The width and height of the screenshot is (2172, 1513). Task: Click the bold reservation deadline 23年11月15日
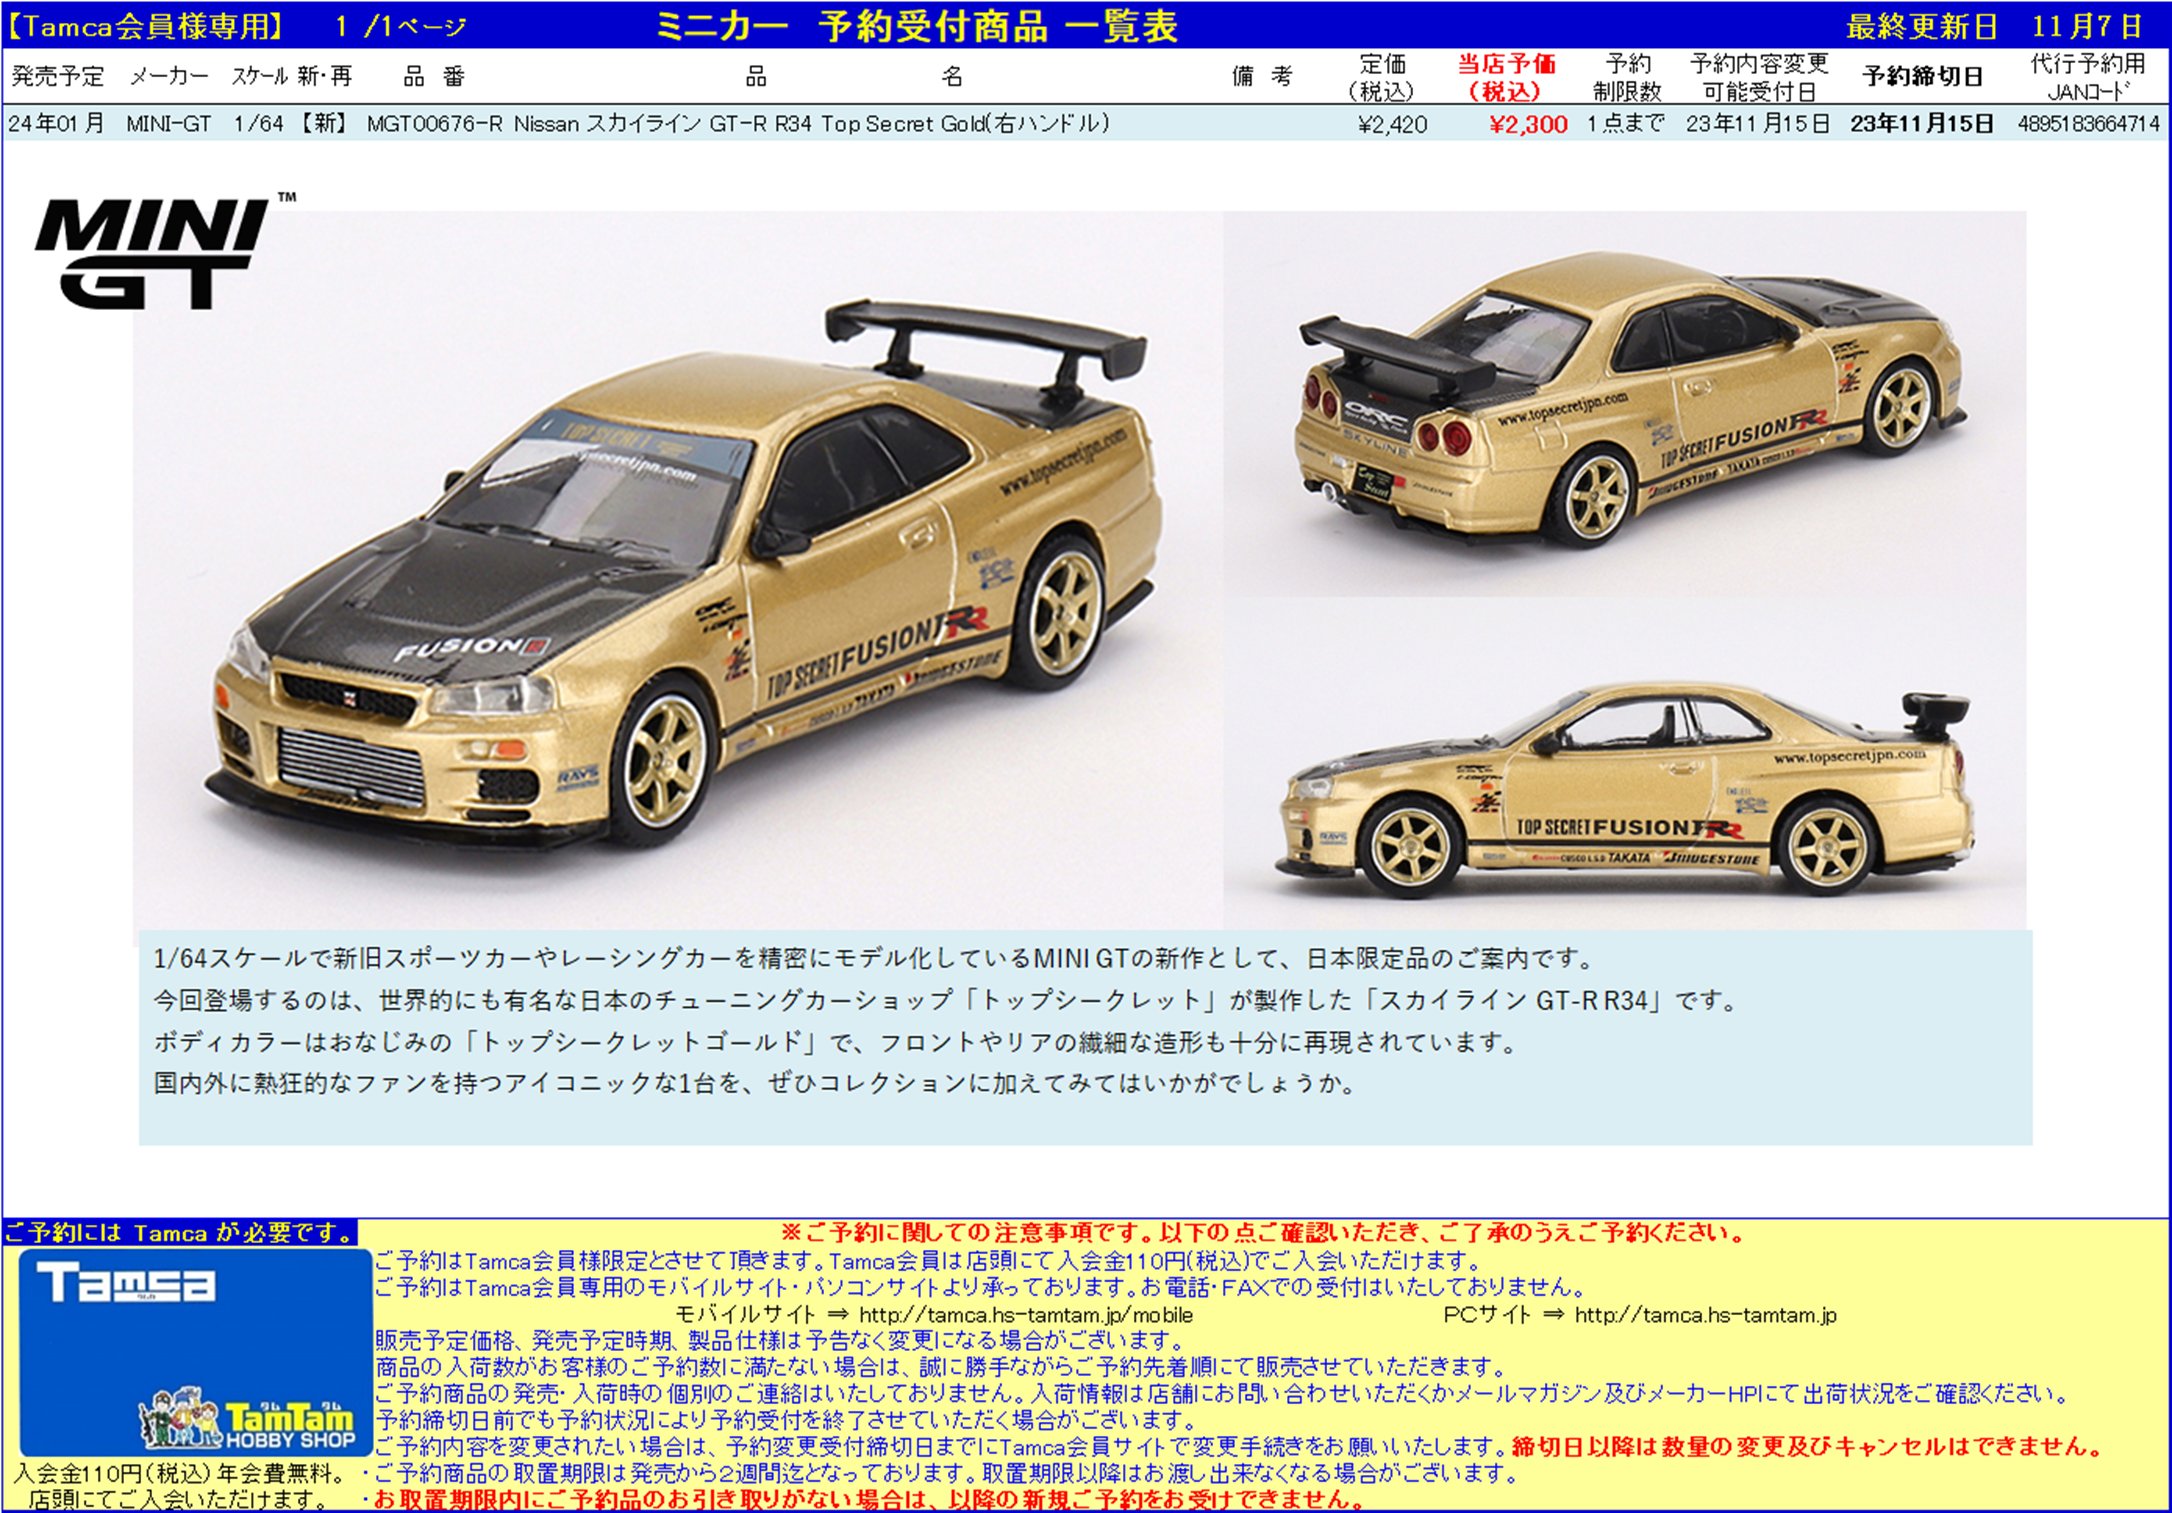1921,124
